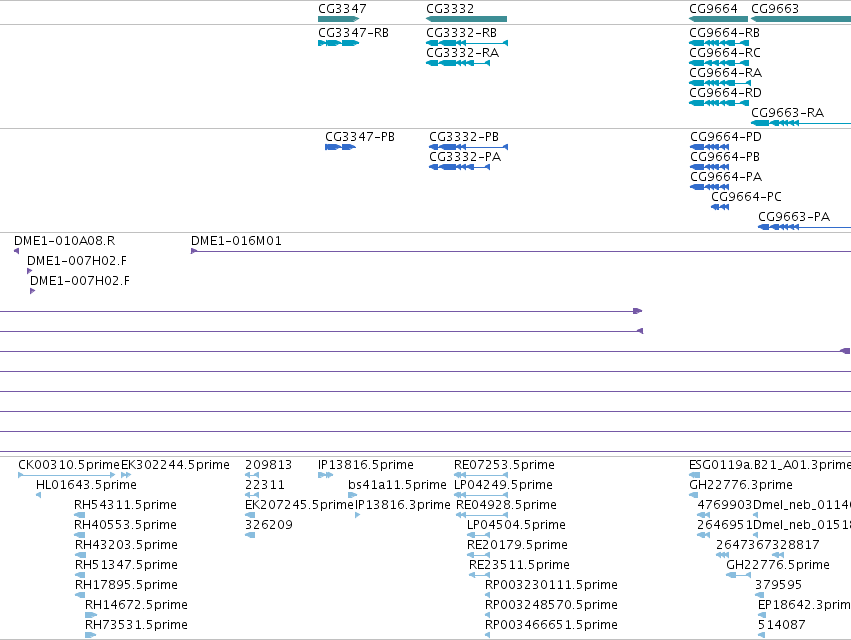
Task: Click EST LP04504.5prime label
Action: coord(516,525)
